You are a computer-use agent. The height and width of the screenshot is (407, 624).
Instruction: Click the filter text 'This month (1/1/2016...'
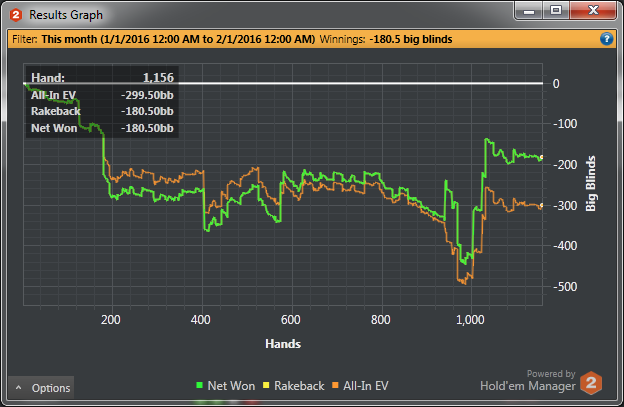pos(178,39)
